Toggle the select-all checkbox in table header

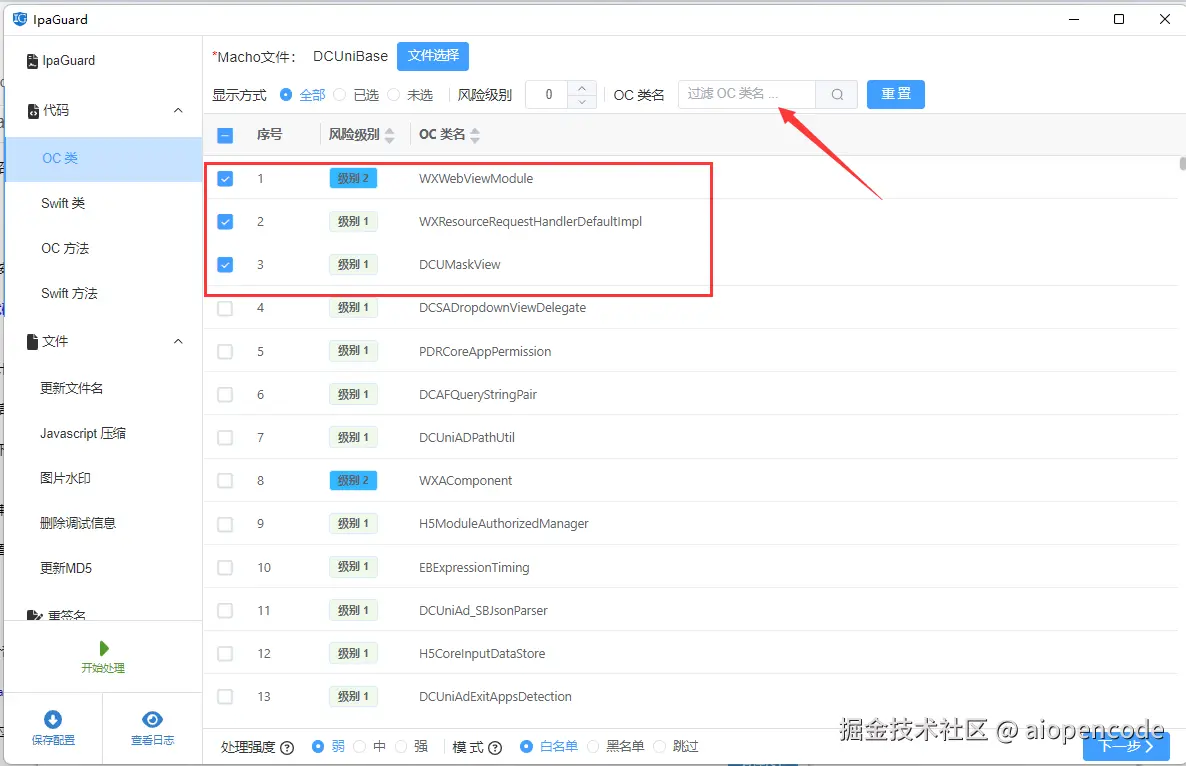click(224, 134)
